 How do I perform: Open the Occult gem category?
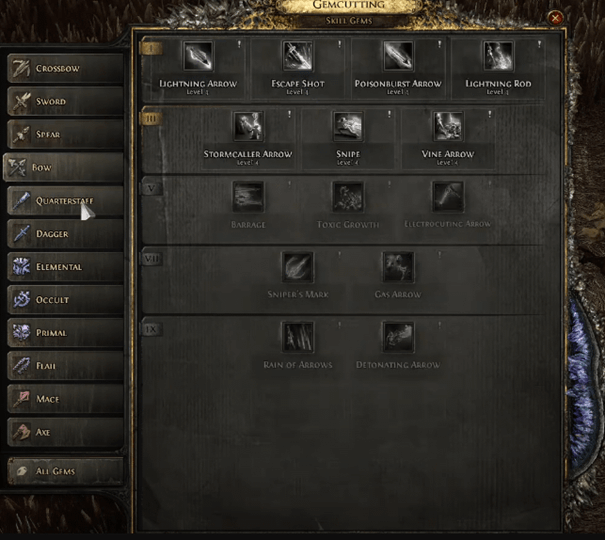[65, 300]
